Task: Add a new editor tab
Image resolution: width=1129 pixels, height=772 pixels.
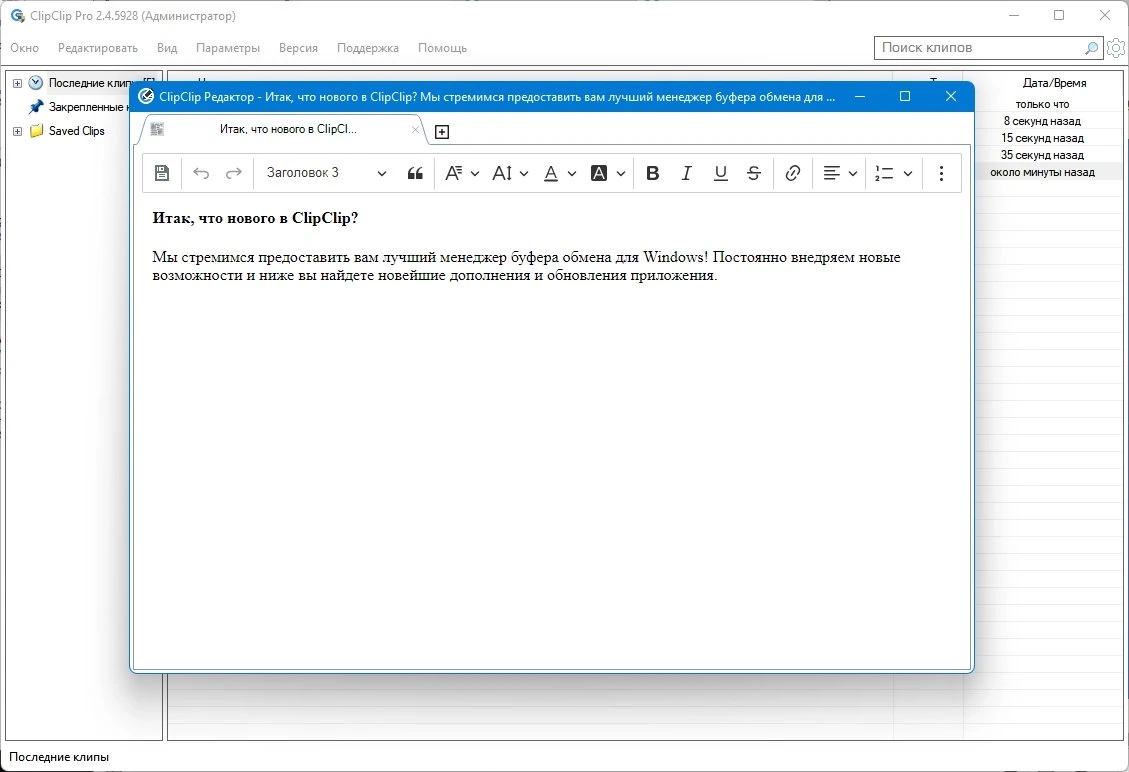Action: [x=442, y=132]
